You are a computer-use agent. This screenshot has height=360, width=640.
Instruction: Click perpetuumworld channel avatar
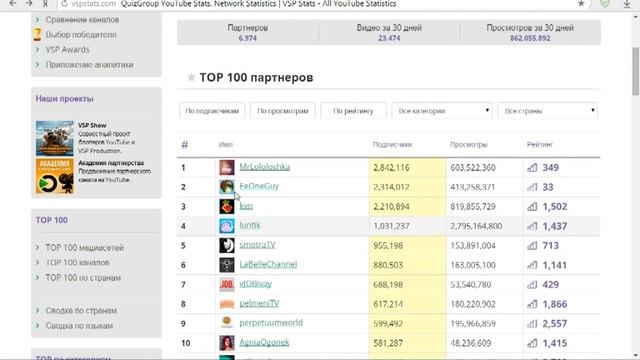(227, 322)
